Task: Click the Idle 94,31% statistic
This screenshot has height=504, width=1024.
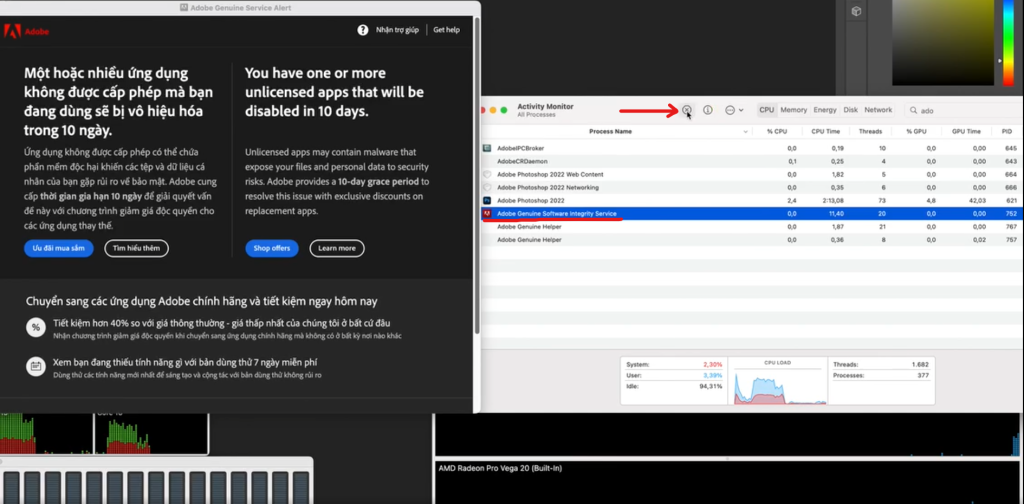Action: [x=674, y=386]
